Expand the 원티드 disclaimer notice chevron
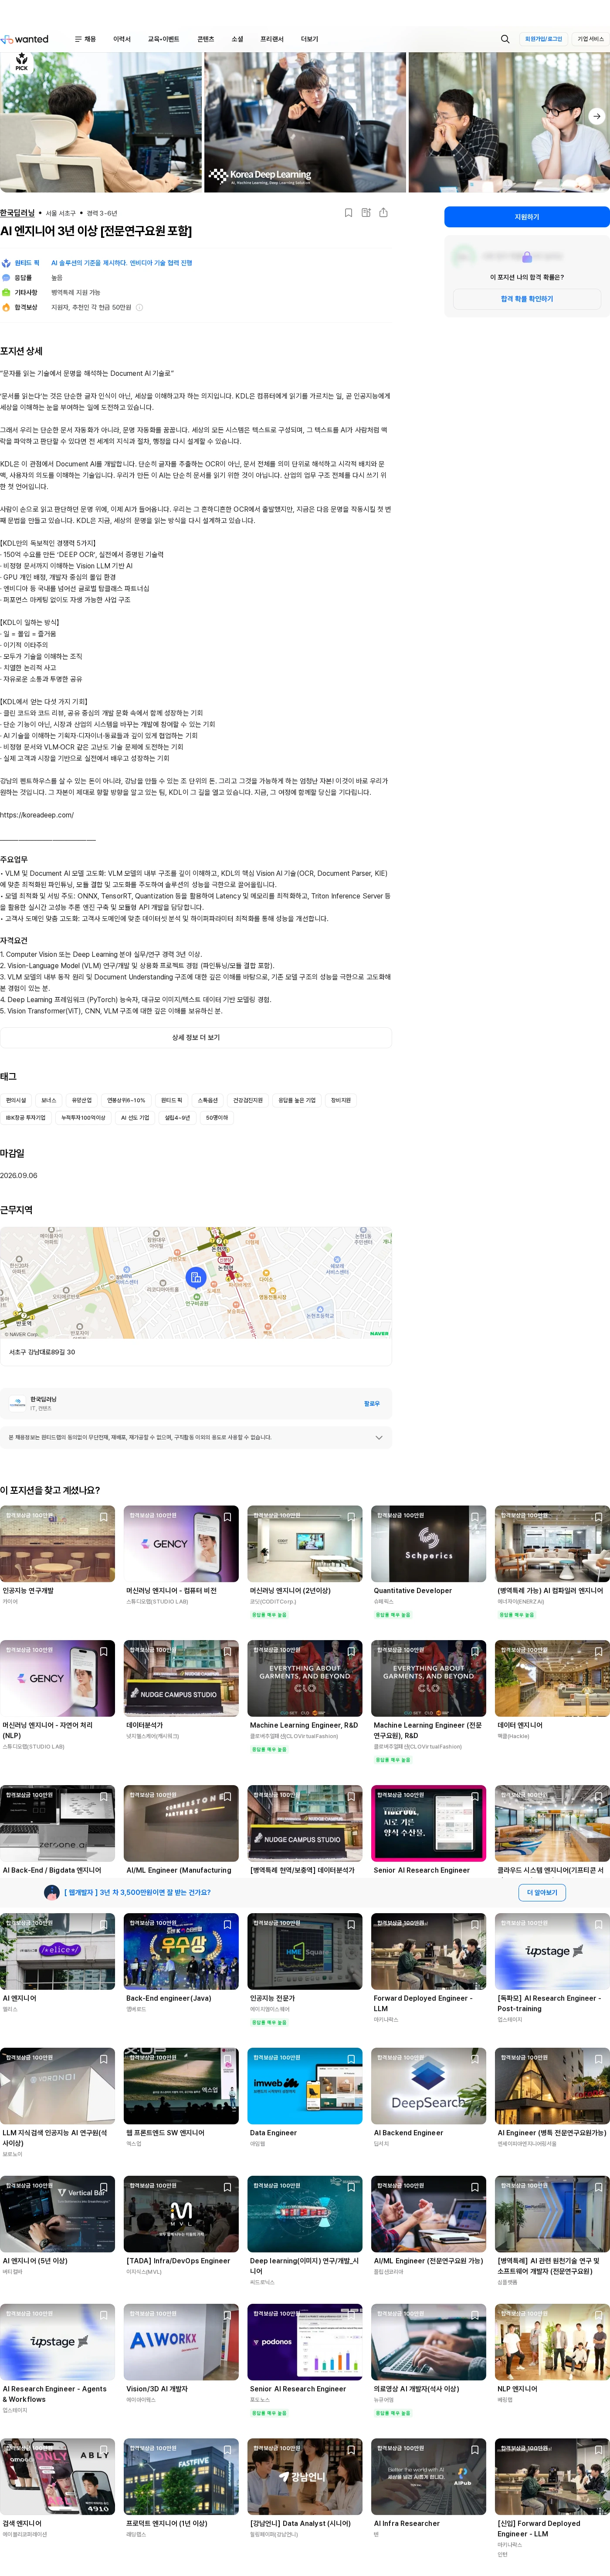Screen dimensions: 610x2576 point(378,1437)
